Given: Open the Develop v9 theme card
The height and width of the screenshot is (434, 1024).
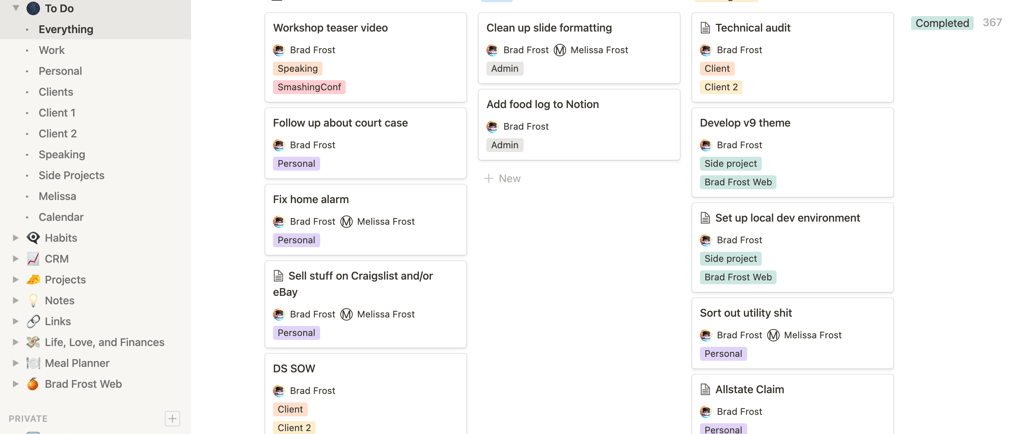Looking at the screenshot, I should pyautogui.click(x=745, y=123).
